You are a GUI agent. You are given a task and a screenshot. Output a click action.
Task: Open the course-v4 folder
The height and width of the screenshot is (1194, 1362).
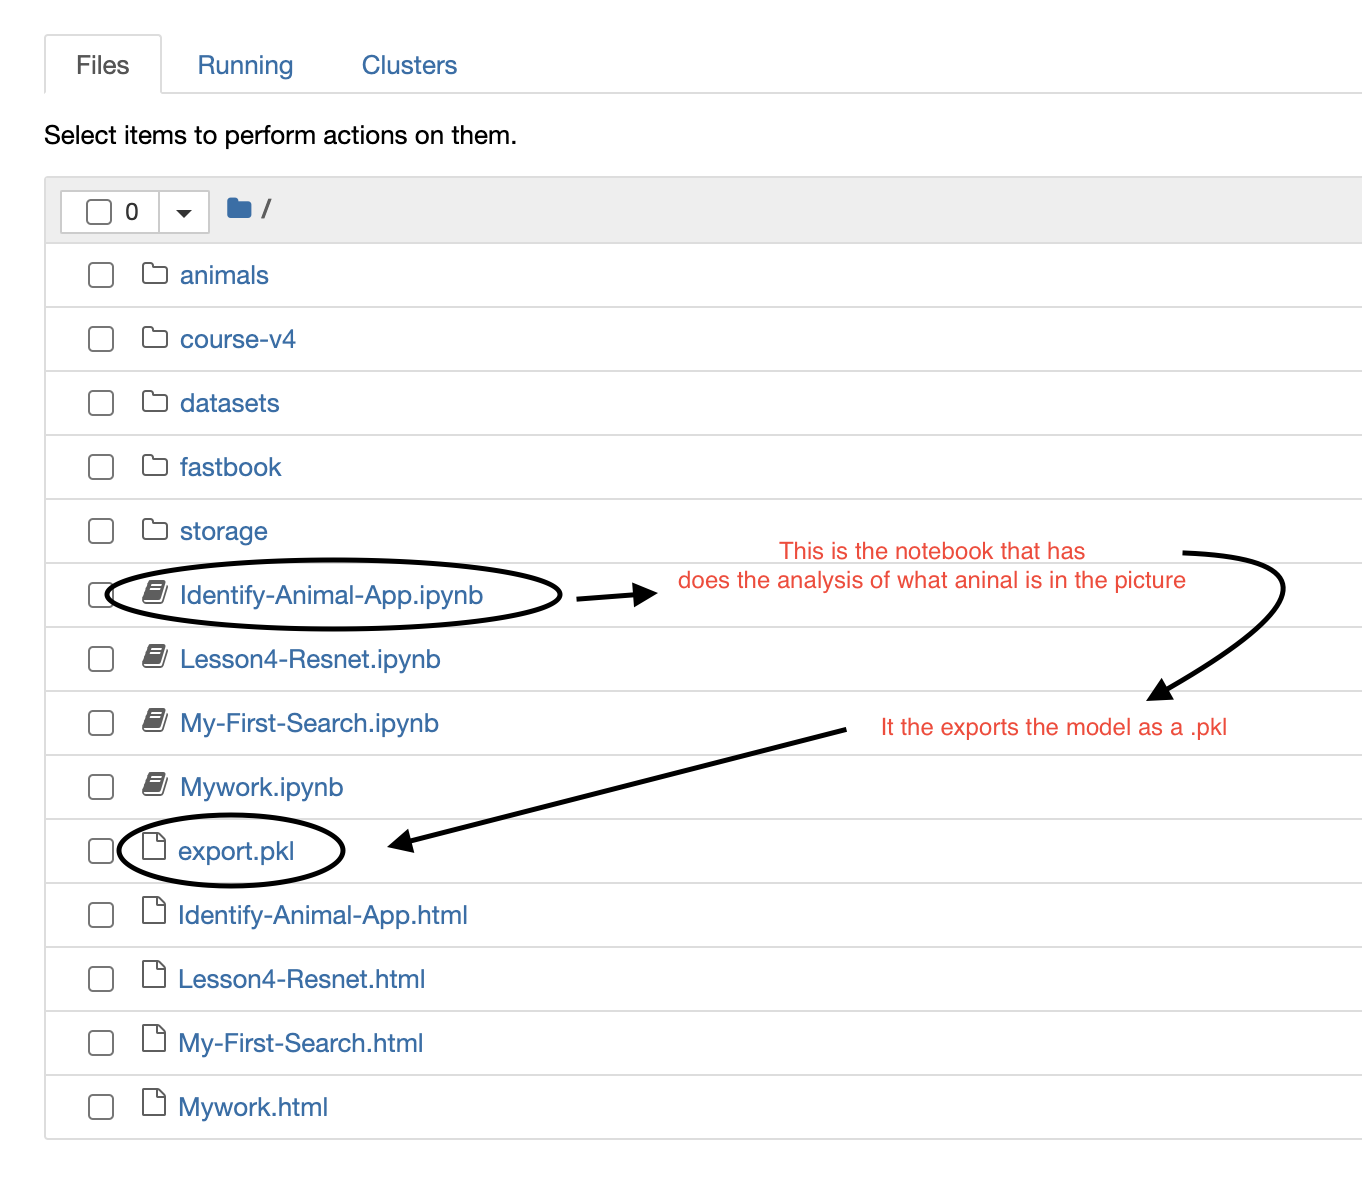(238, 339)
